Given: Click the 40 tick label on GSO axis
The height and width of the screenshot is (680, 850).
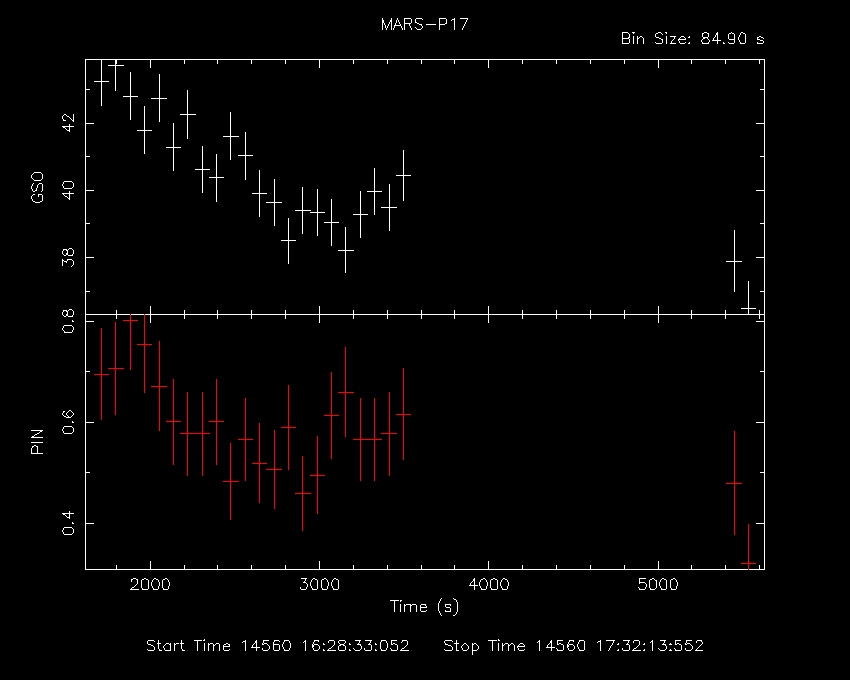Looking at the screenshot, I should (69, 190).
